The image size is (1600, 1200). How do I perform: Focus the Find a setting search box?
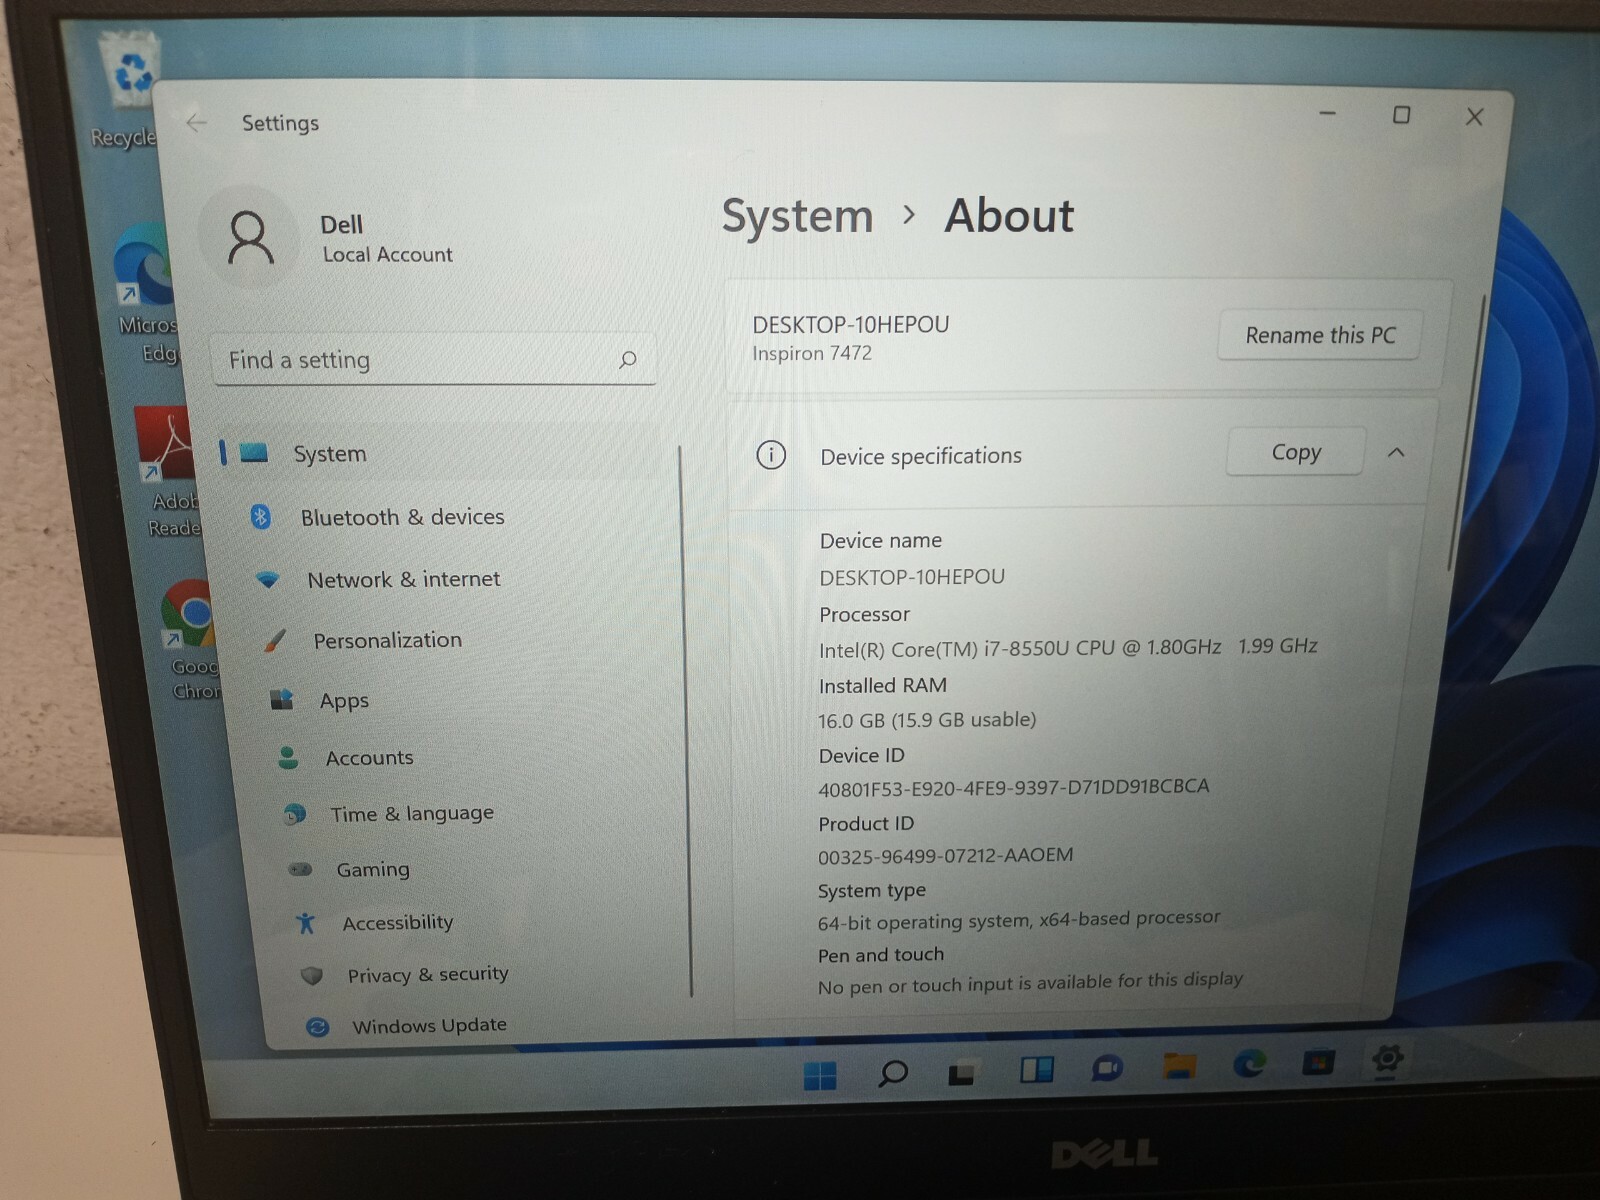click(433, 360)
